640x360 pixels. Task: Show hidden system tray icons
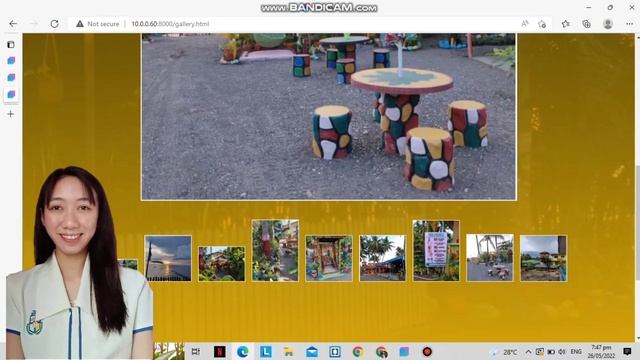(x=528, y=352)
